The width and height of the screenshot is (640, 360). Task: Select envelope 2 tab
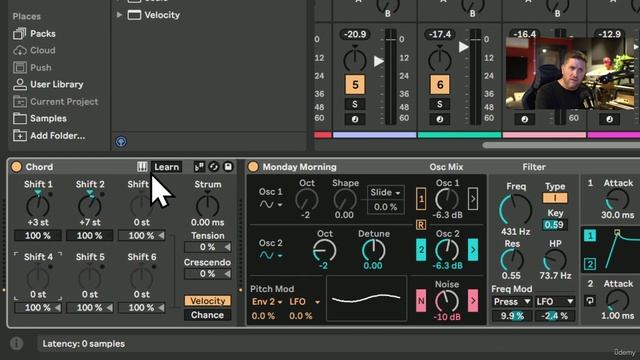pos(590,264)
